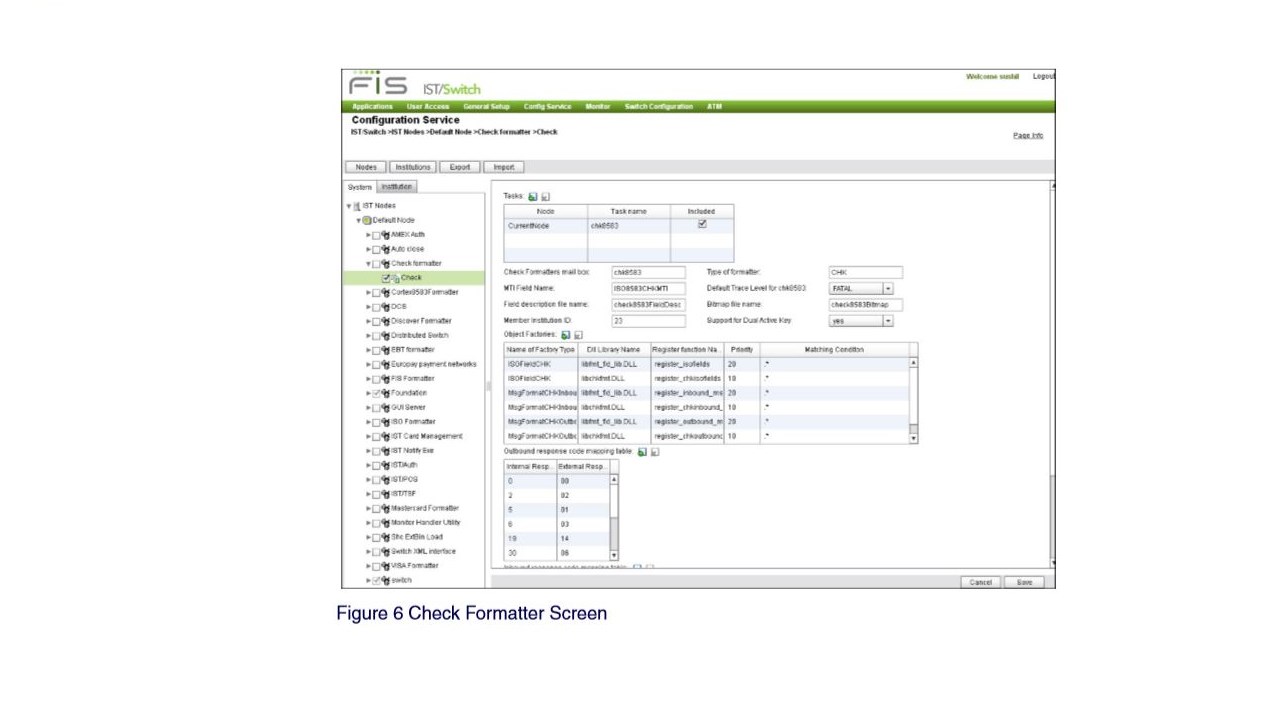Click the remove icon beside Tasks
The height and width of the screenshot is (720, 1280).
(546, 197)
